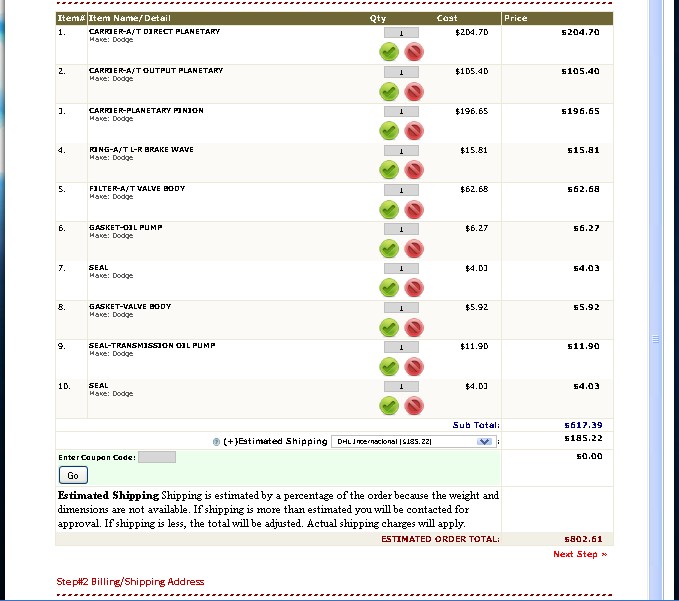The image size is (679, 601).
Task: Remove Gasket-Oil Pump using red icon
Action: coord(414,248)
